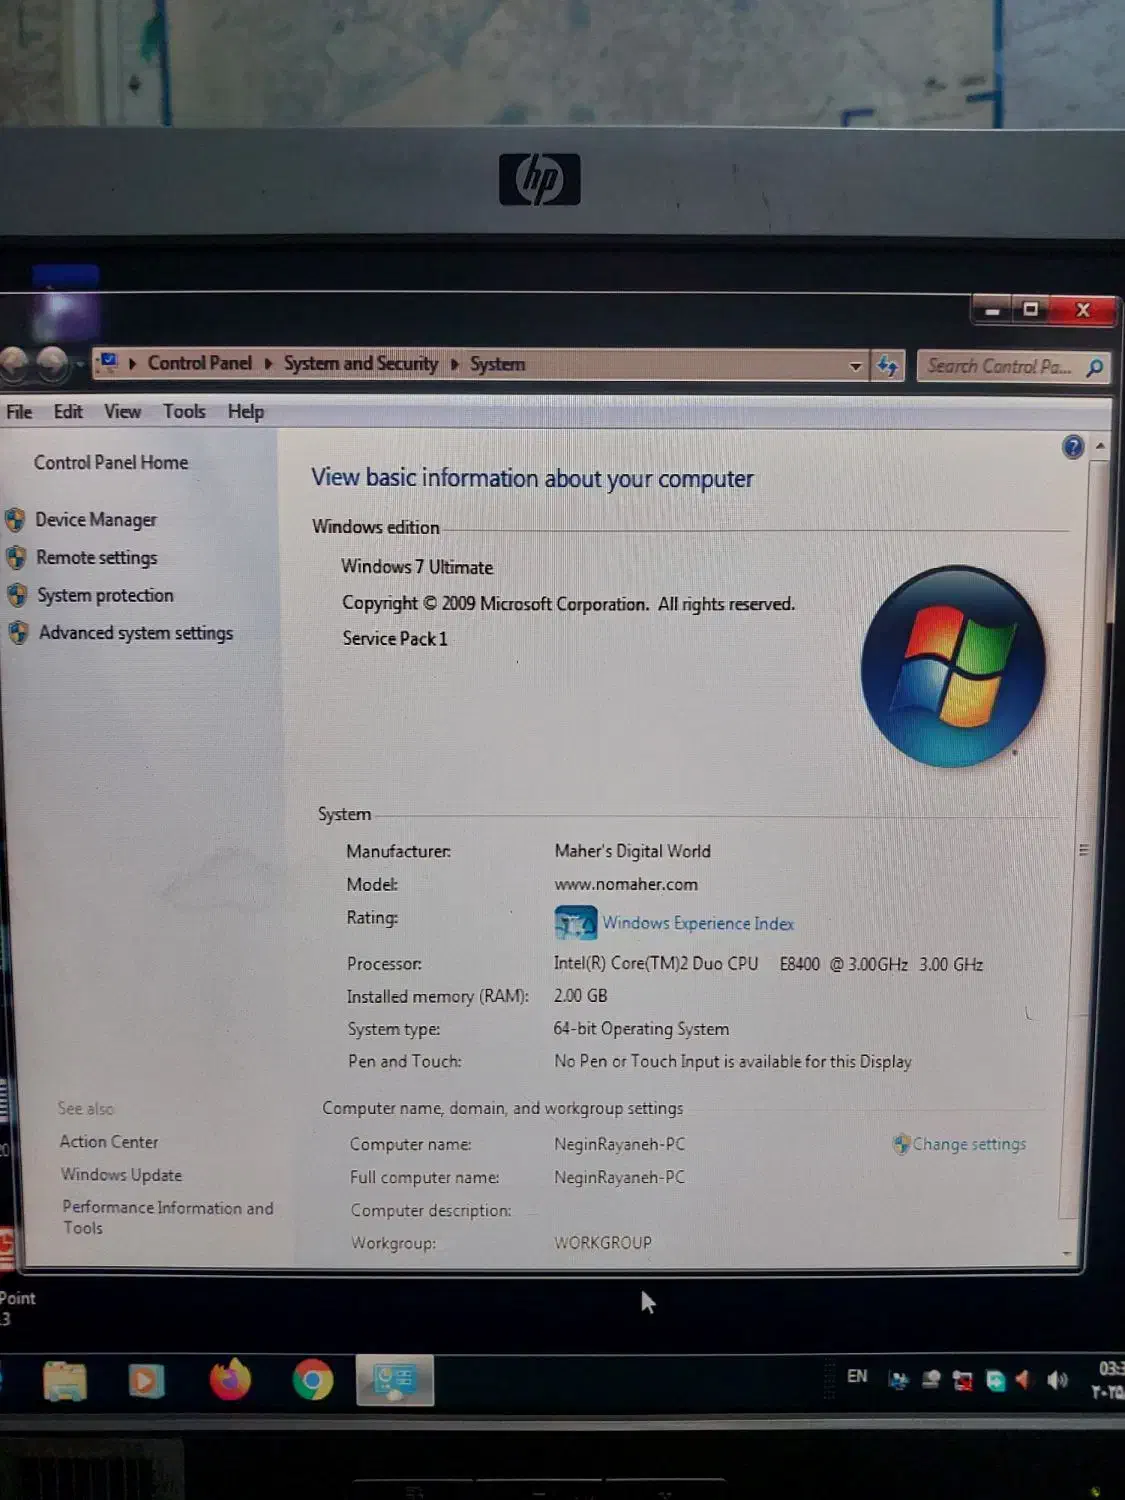Click the Windows 7 Ultimate text
This screenshot has height=1500, width=1125.
click(417, 567)
